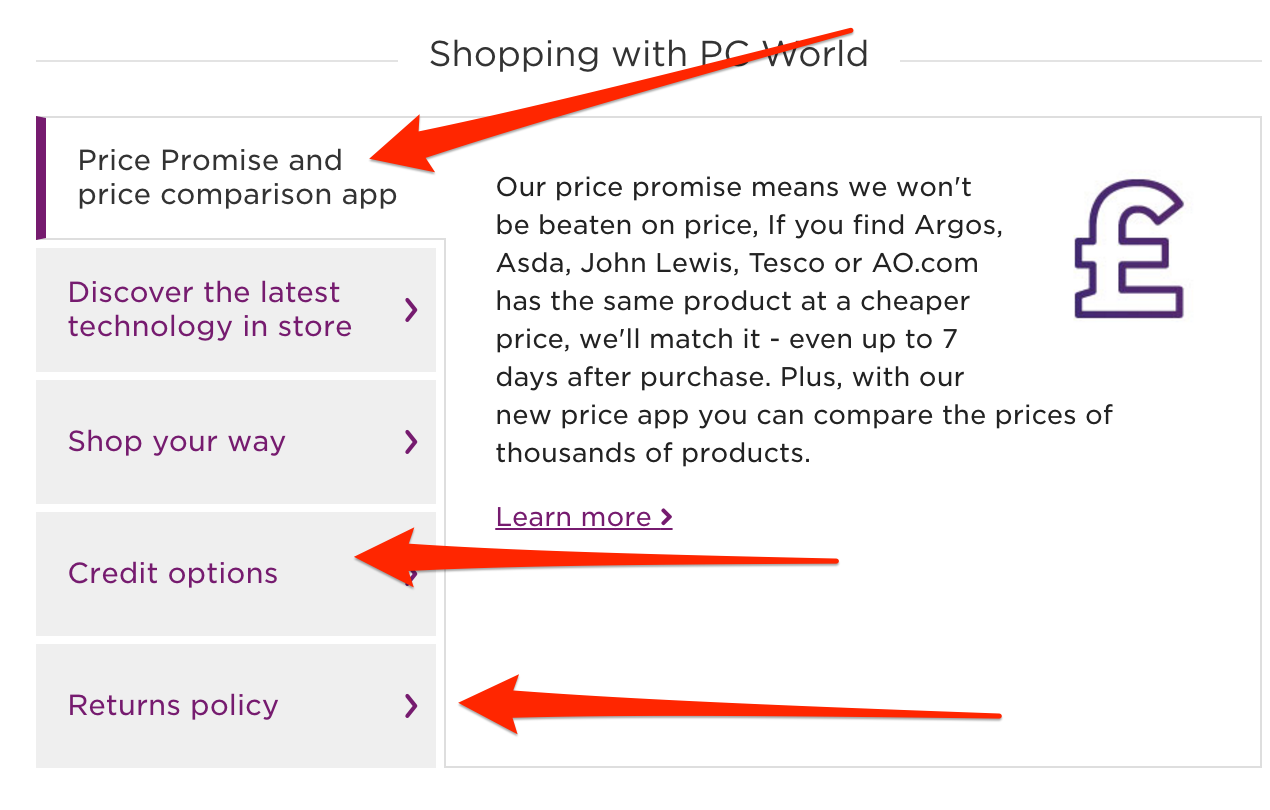Open the Discover the latest technology in store tab
1270x810 pixels.
coord(210,310)
